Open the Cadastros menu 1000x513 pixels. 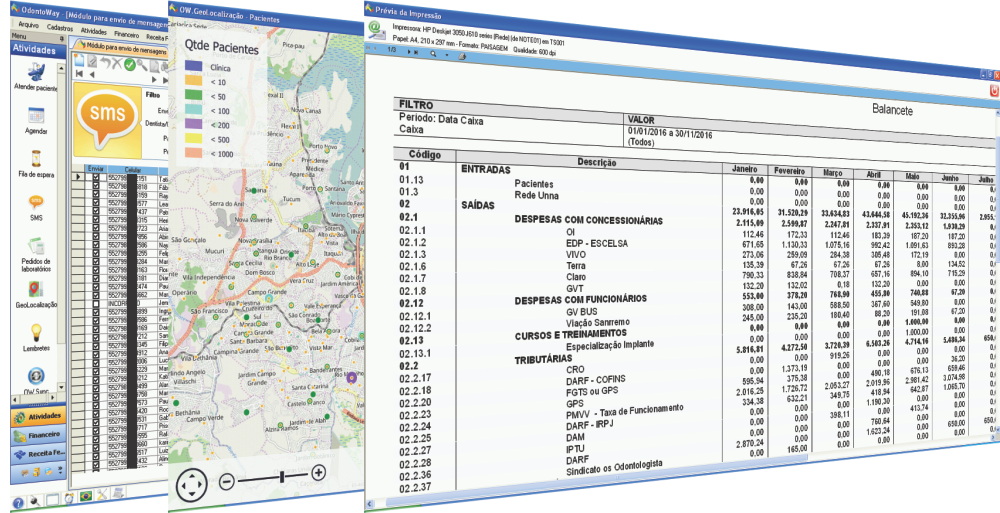point(60,27)
